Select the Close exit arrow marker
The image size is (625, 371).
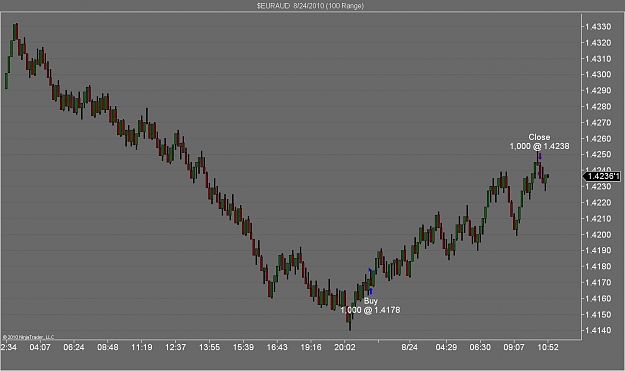click(540, 157)
